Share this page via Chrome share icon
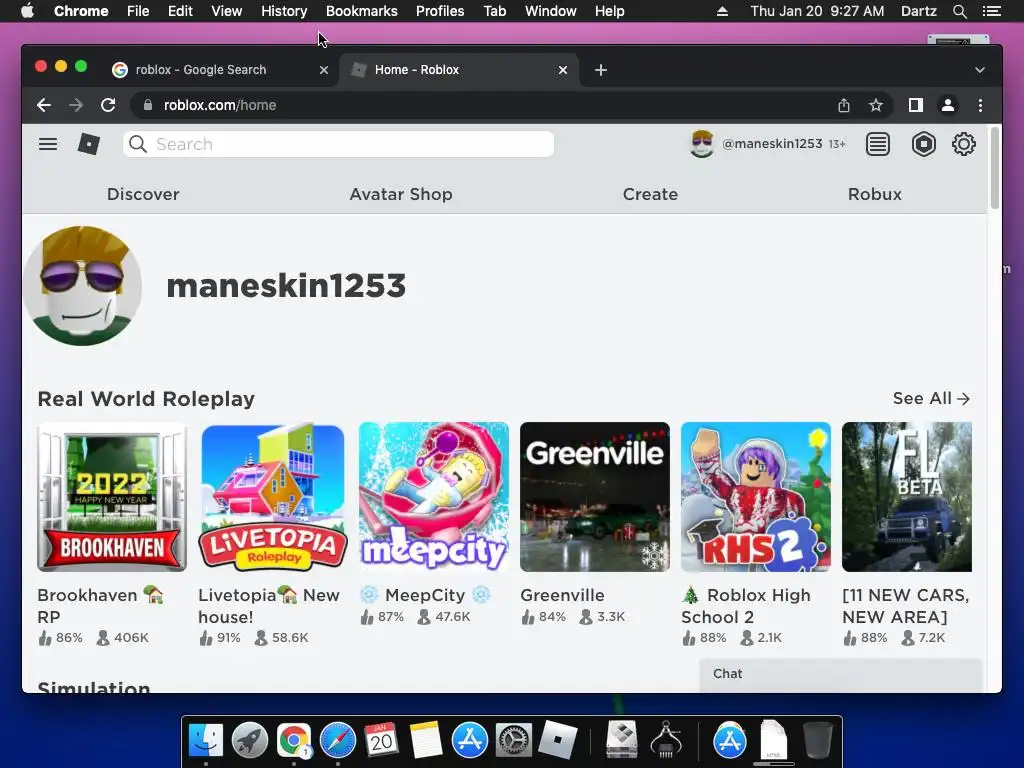Viewport: 1024px width, 768px height. [x=844, y=105]
